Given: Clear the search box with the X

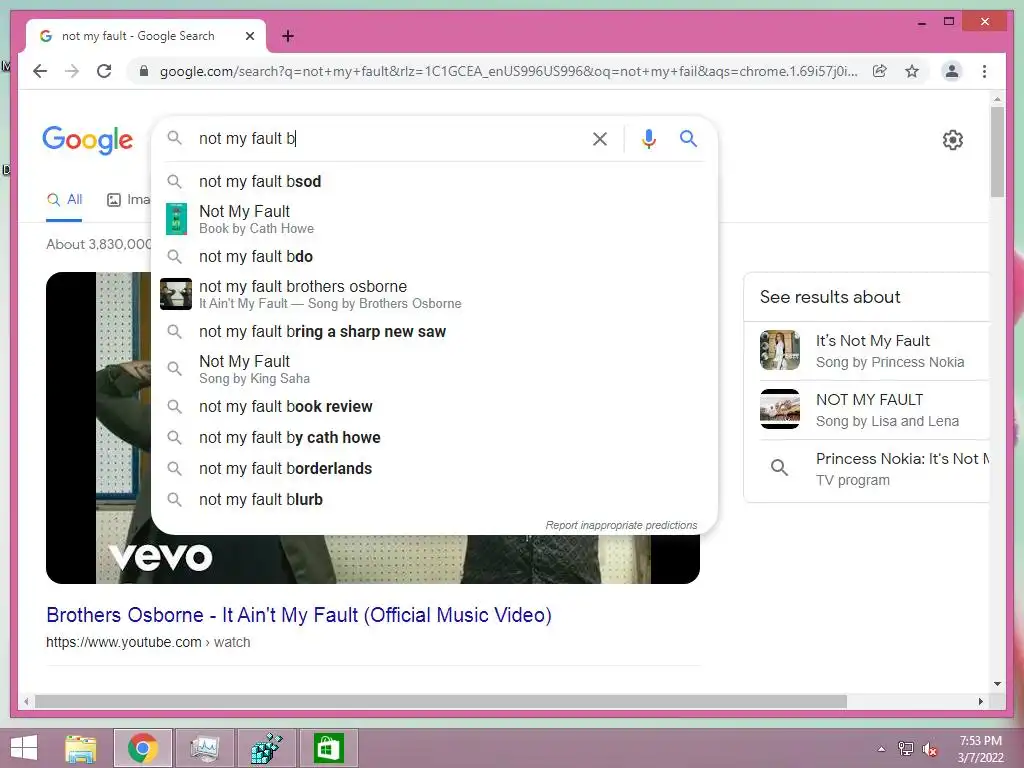Looking at the screenshot, I should pos(600,138).
